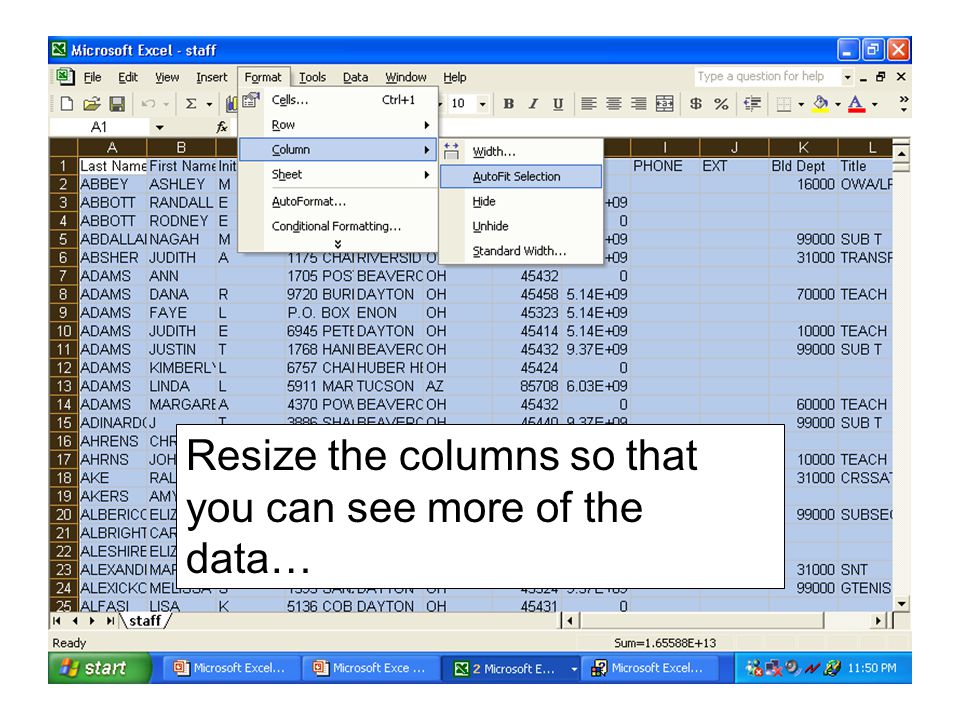Viewport: 960px width, 720px height.
Task: Open the File menu
Action: point(92,77)
